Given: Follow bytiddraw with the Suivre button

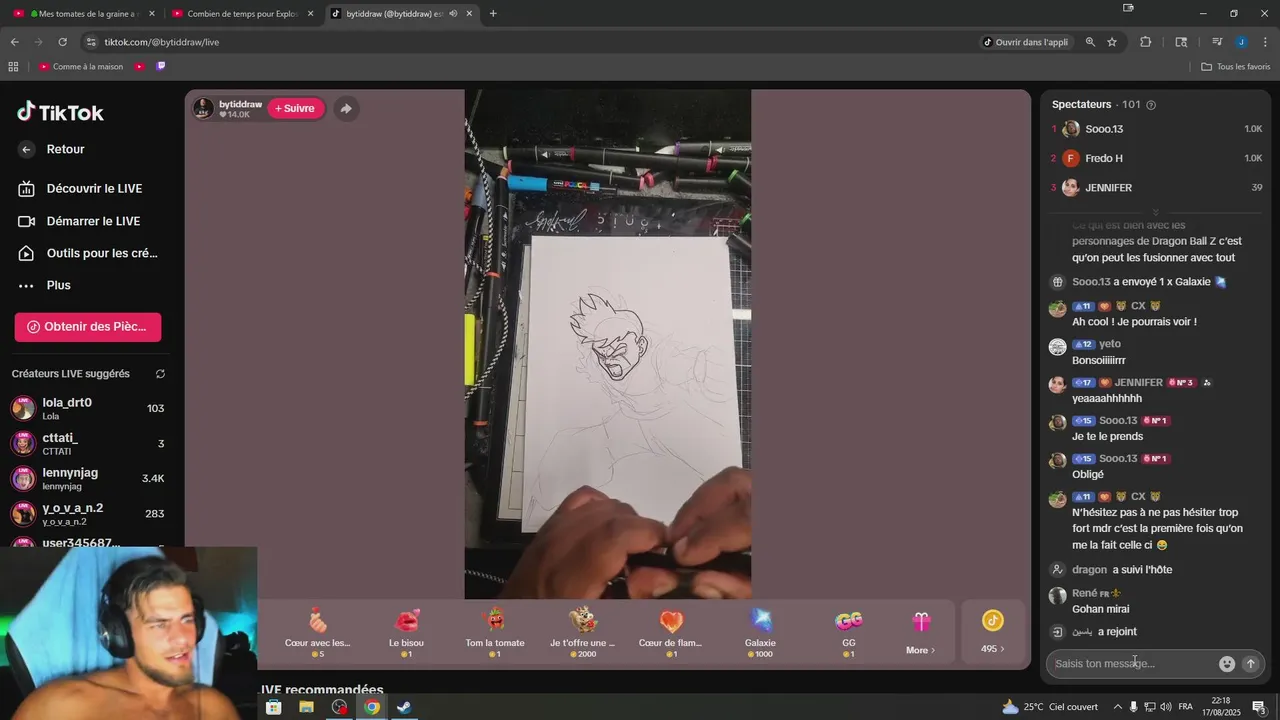Looking at the screenshot, I should click(295, 108).
